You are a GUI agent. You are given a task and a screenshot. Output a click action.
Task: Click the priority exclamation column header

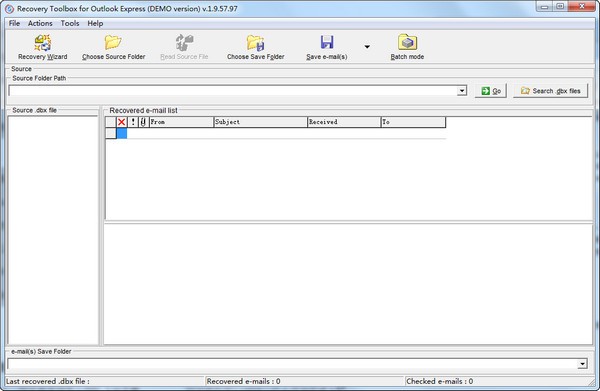tap(133, 122)
